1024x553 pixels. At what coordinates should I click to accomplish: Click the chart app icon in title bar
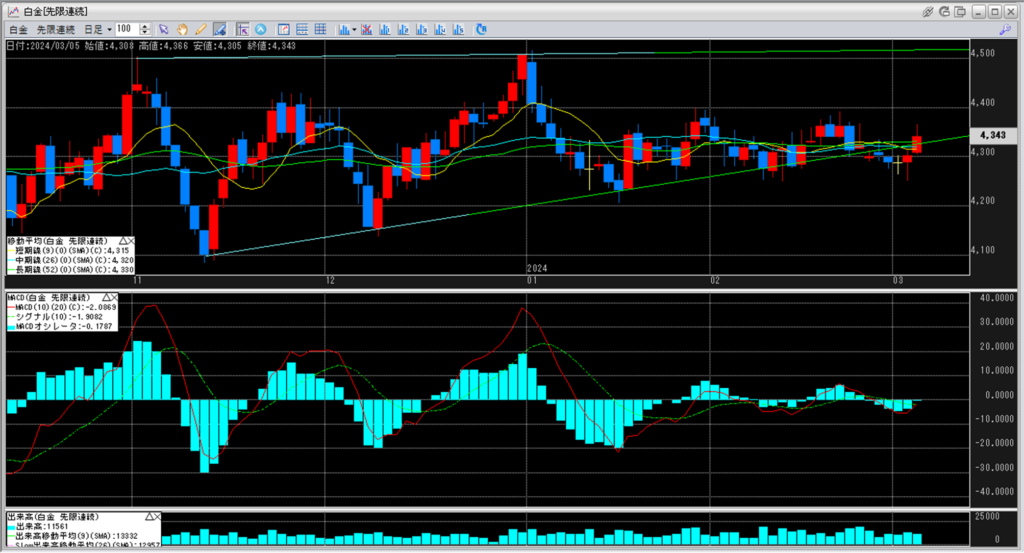pyautogui.click(x=13, y=11)
